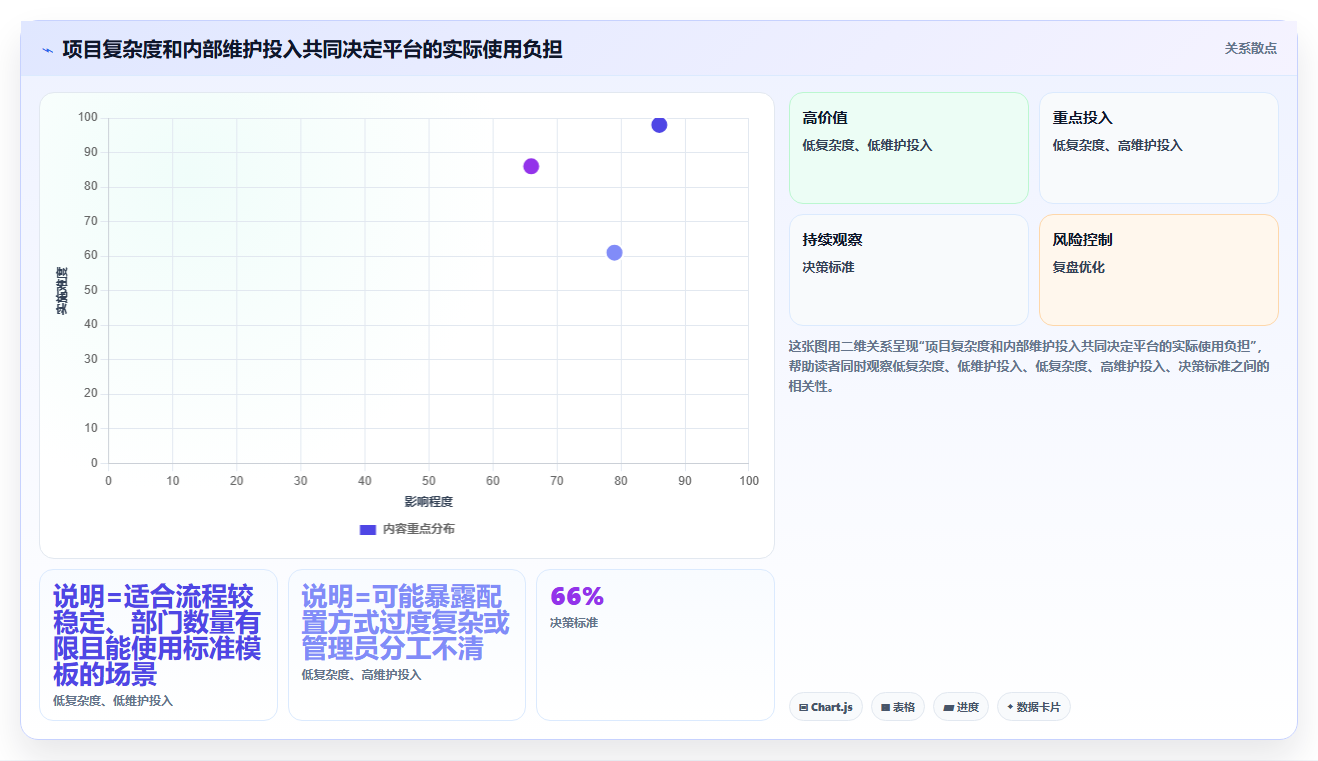1318x761 pixels.
Task: Click 复盘优化 in the 风险控制 card
Action: click(1078, 267)
